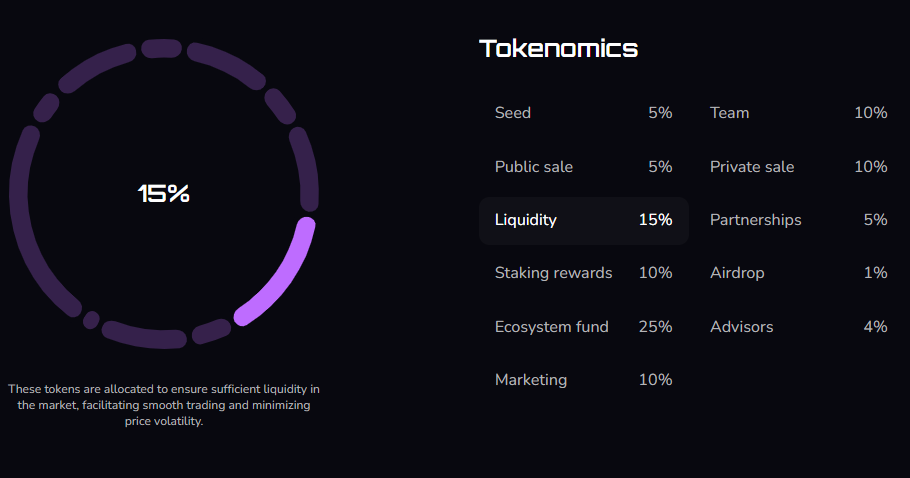
Task: Select the Airdrop allocation row
Action: click(x=798, y=273)
